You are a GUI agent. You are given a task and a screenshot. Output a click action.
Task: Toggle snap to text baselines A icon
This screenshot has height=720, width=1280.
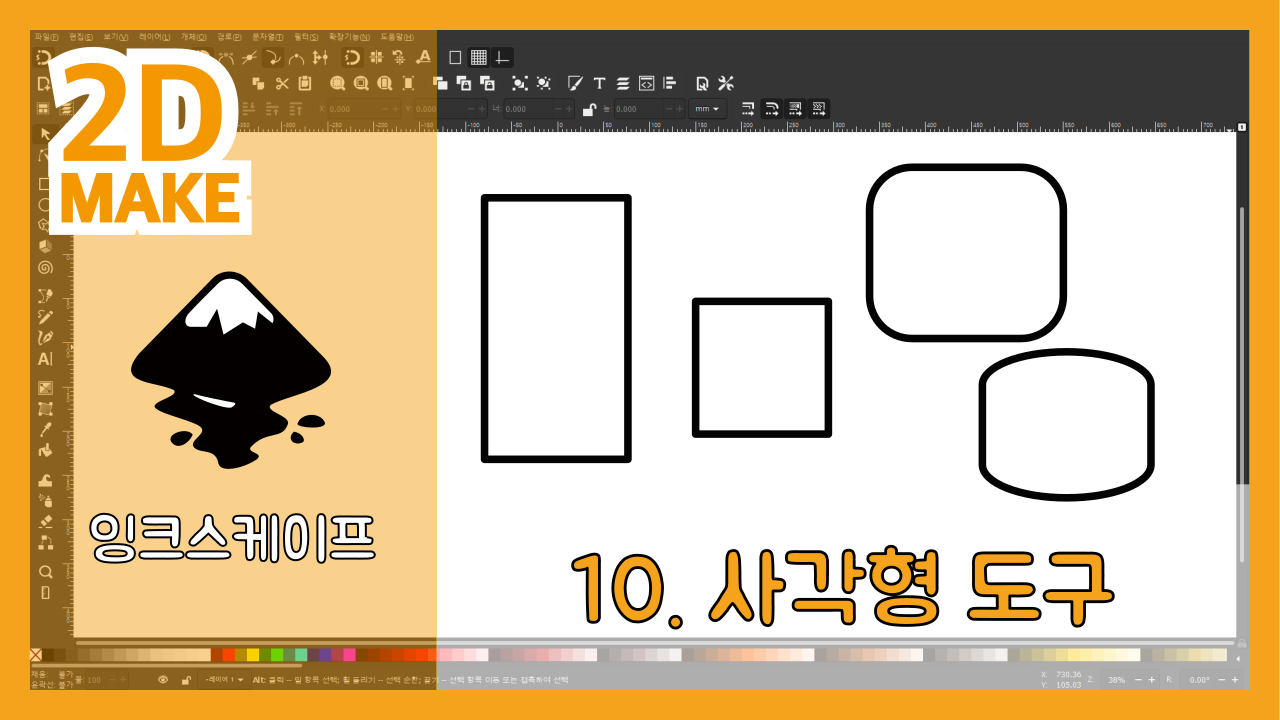pos(423,57)
